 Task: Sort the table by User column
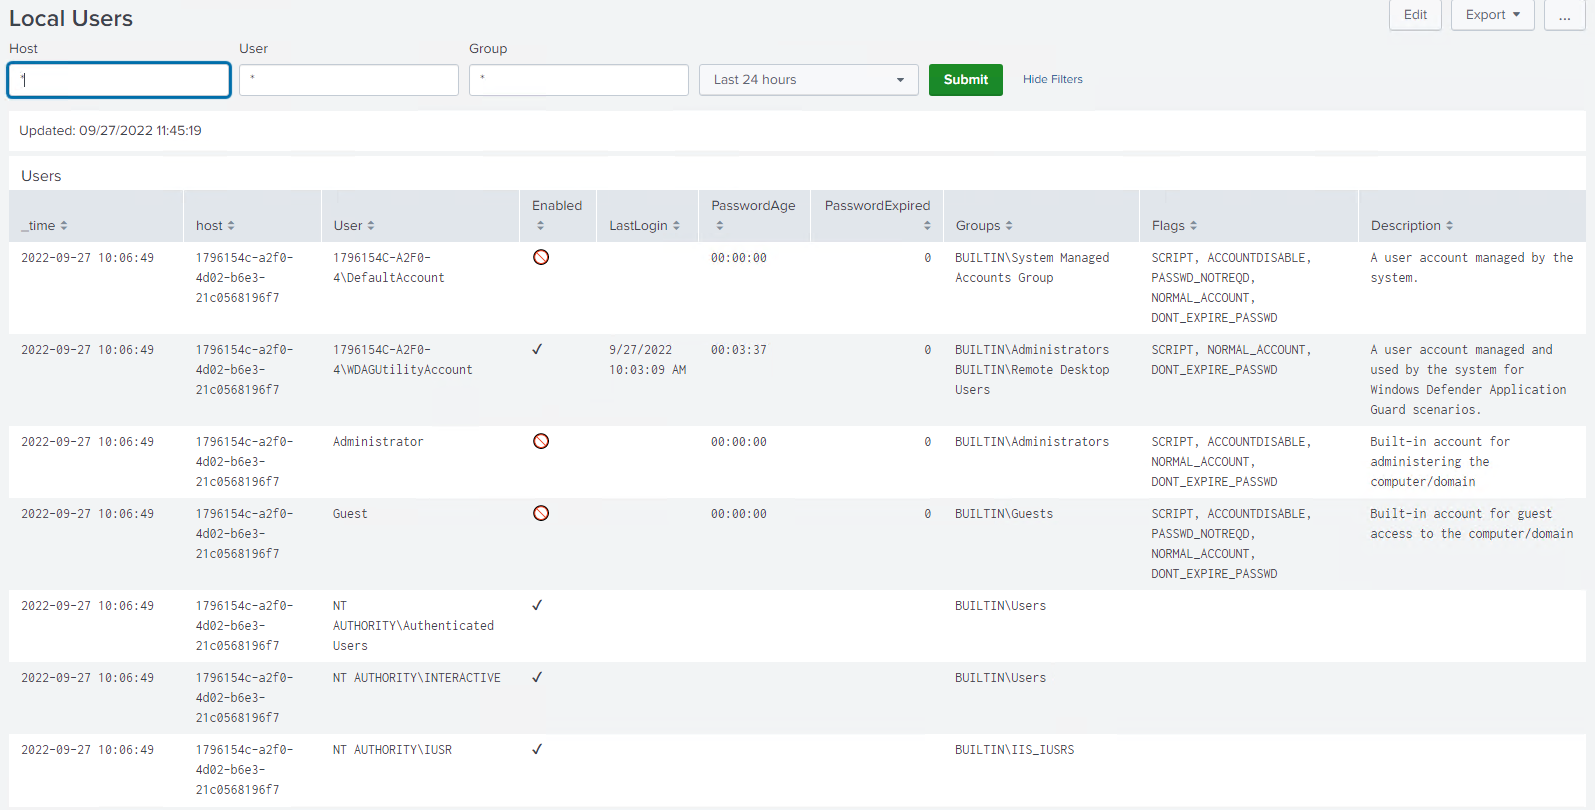[x=354, y=226]
